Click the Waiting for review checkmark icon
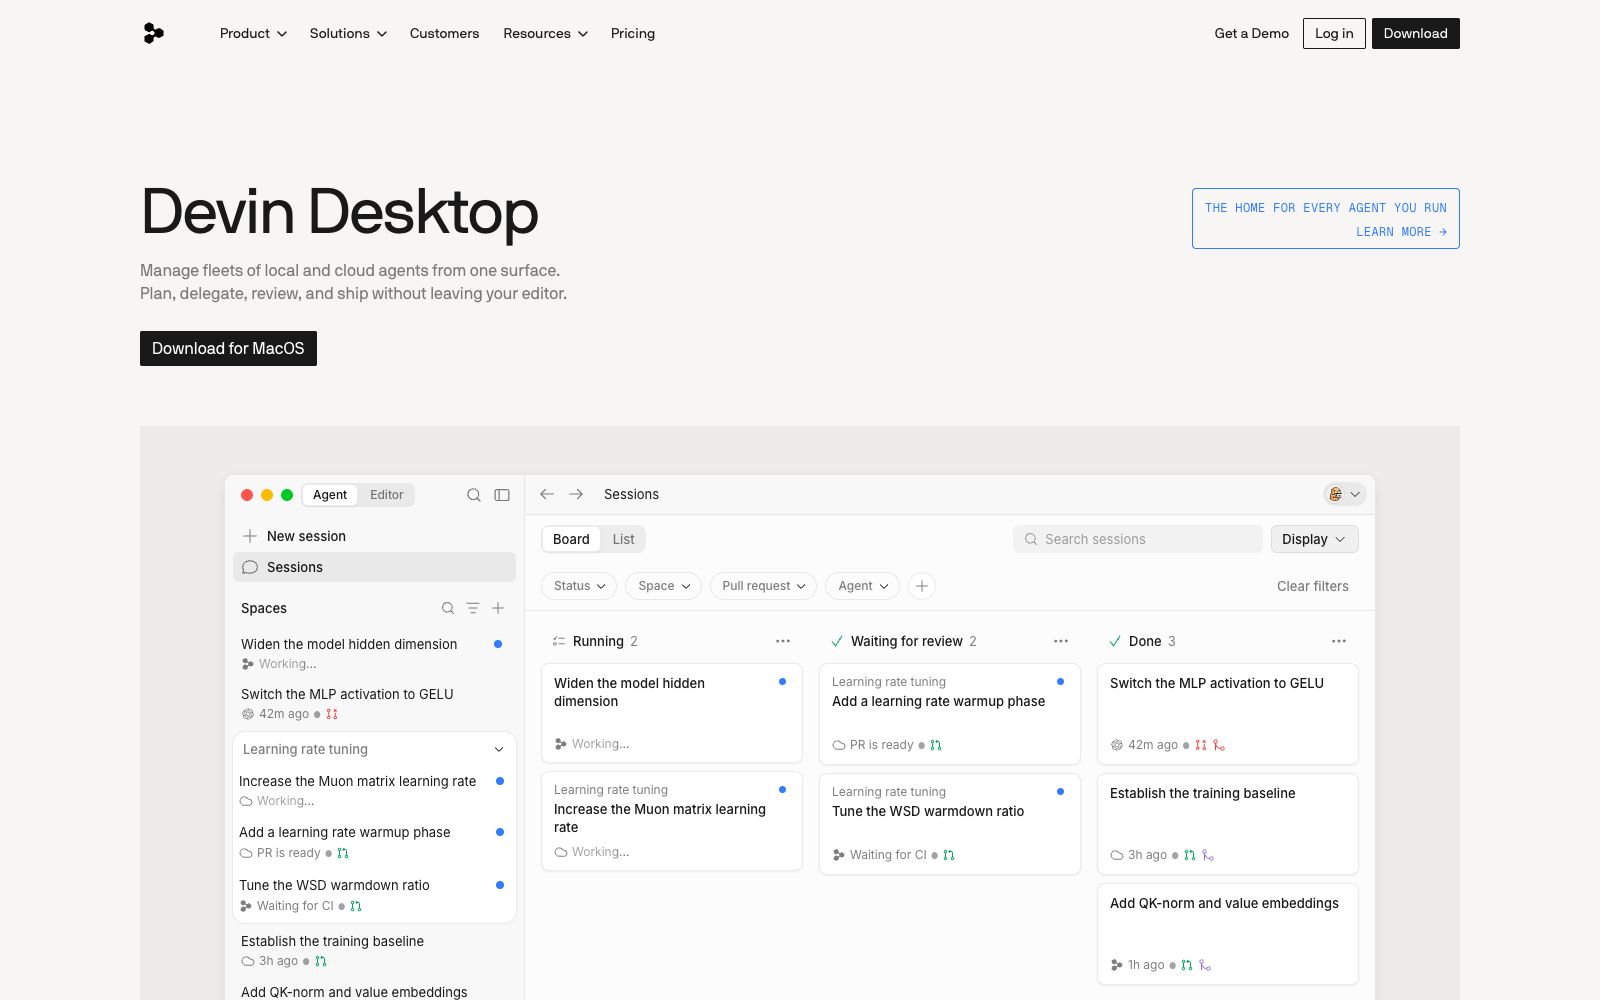Screen dimensions: 1600x1000 [837, 641]
